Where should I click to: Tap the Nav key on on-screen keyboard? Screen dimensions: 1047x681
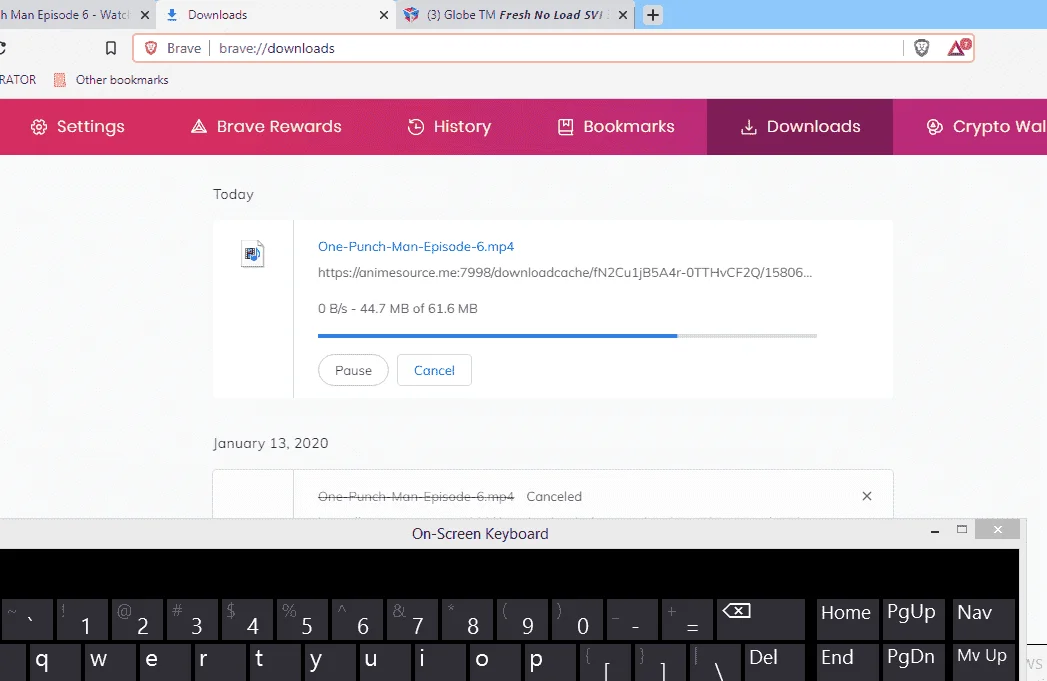[982, 620]
